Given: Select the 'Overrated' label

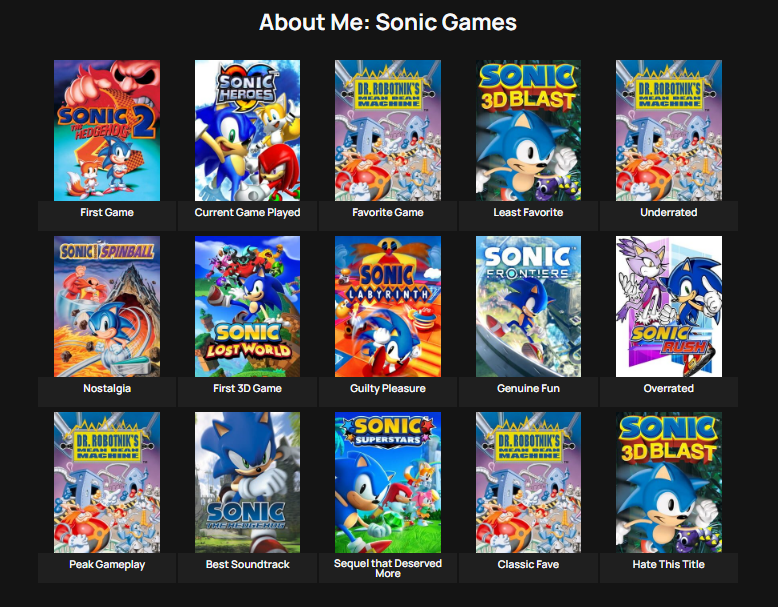Looking at the screenshot, I should 668,388.
